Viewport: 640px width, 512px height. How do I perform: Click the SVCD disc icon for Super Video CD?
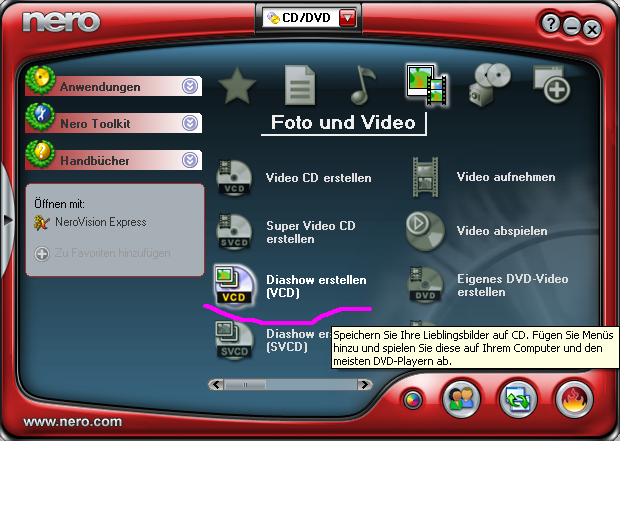(234, 232)
